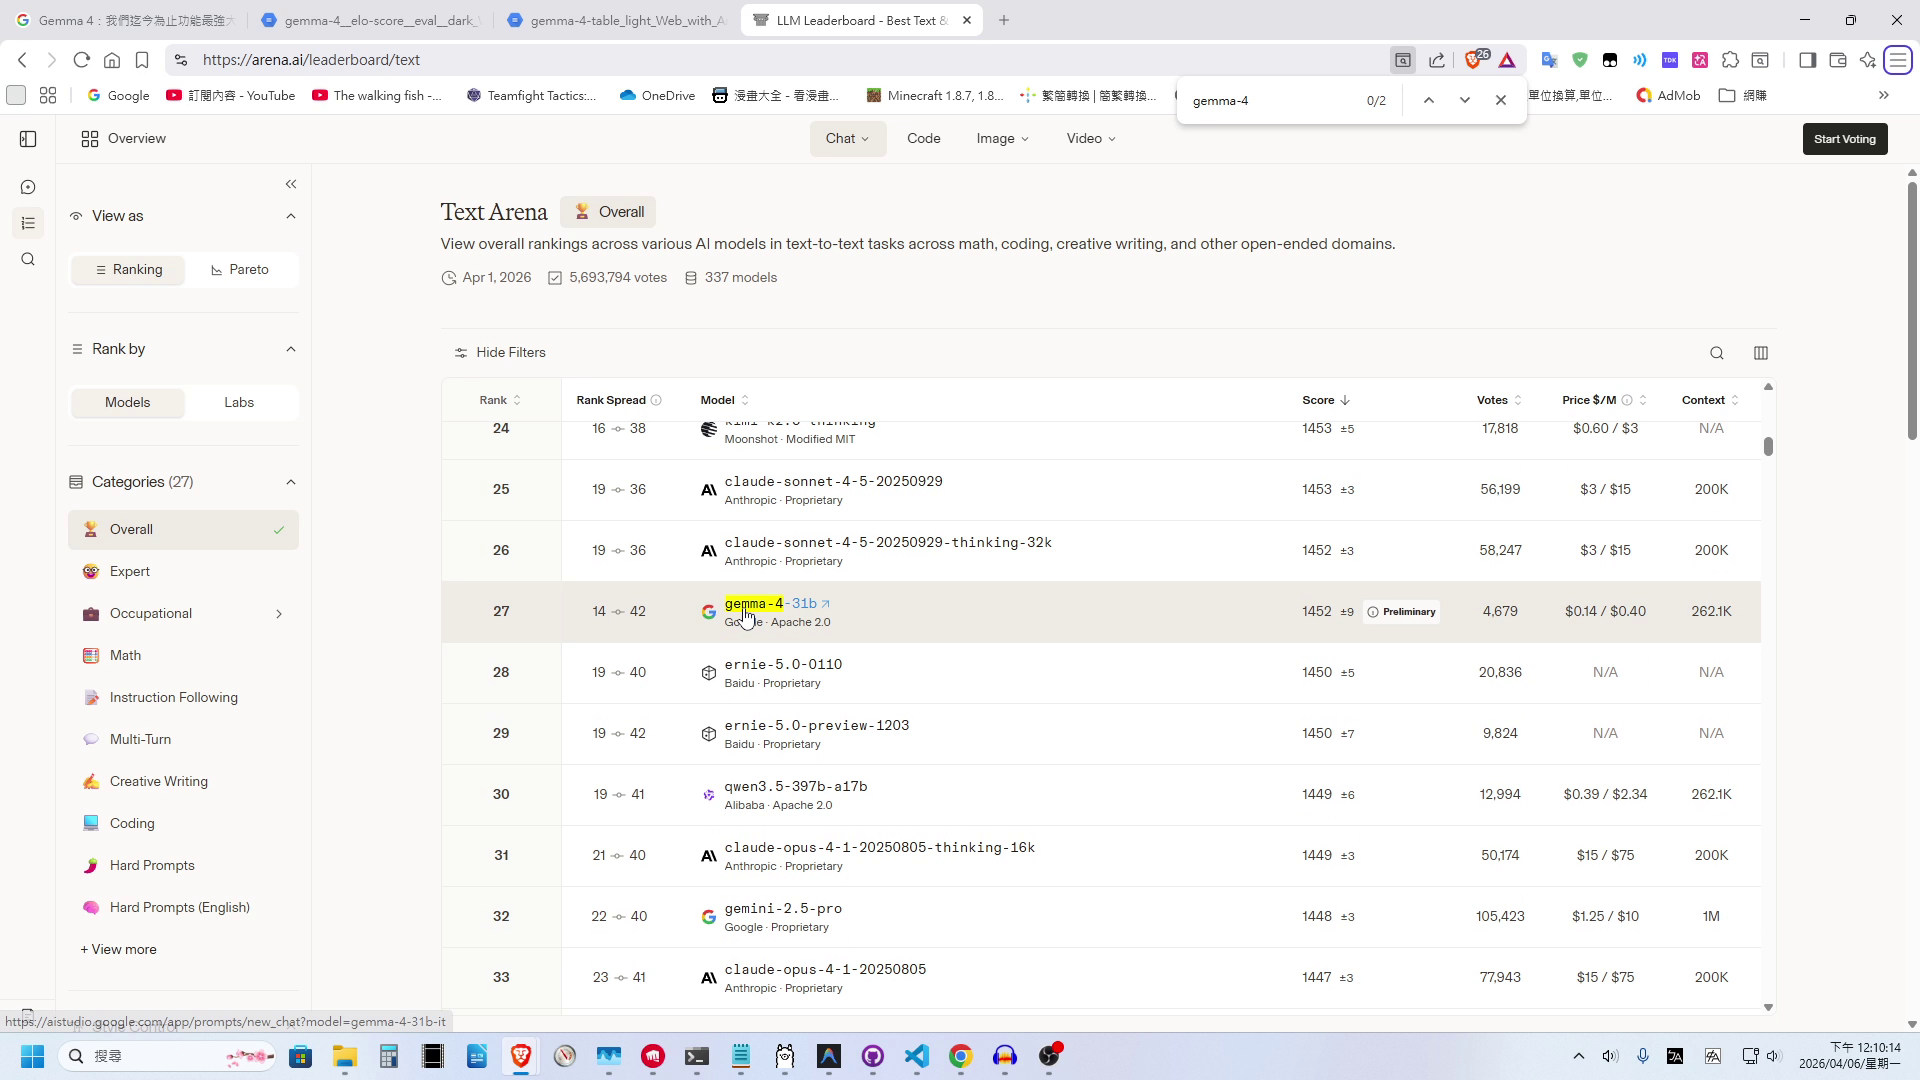The height and width of the screenshot is (1080, 1920).
Task: Collapse the left filter panel
Action: point(291,184)
